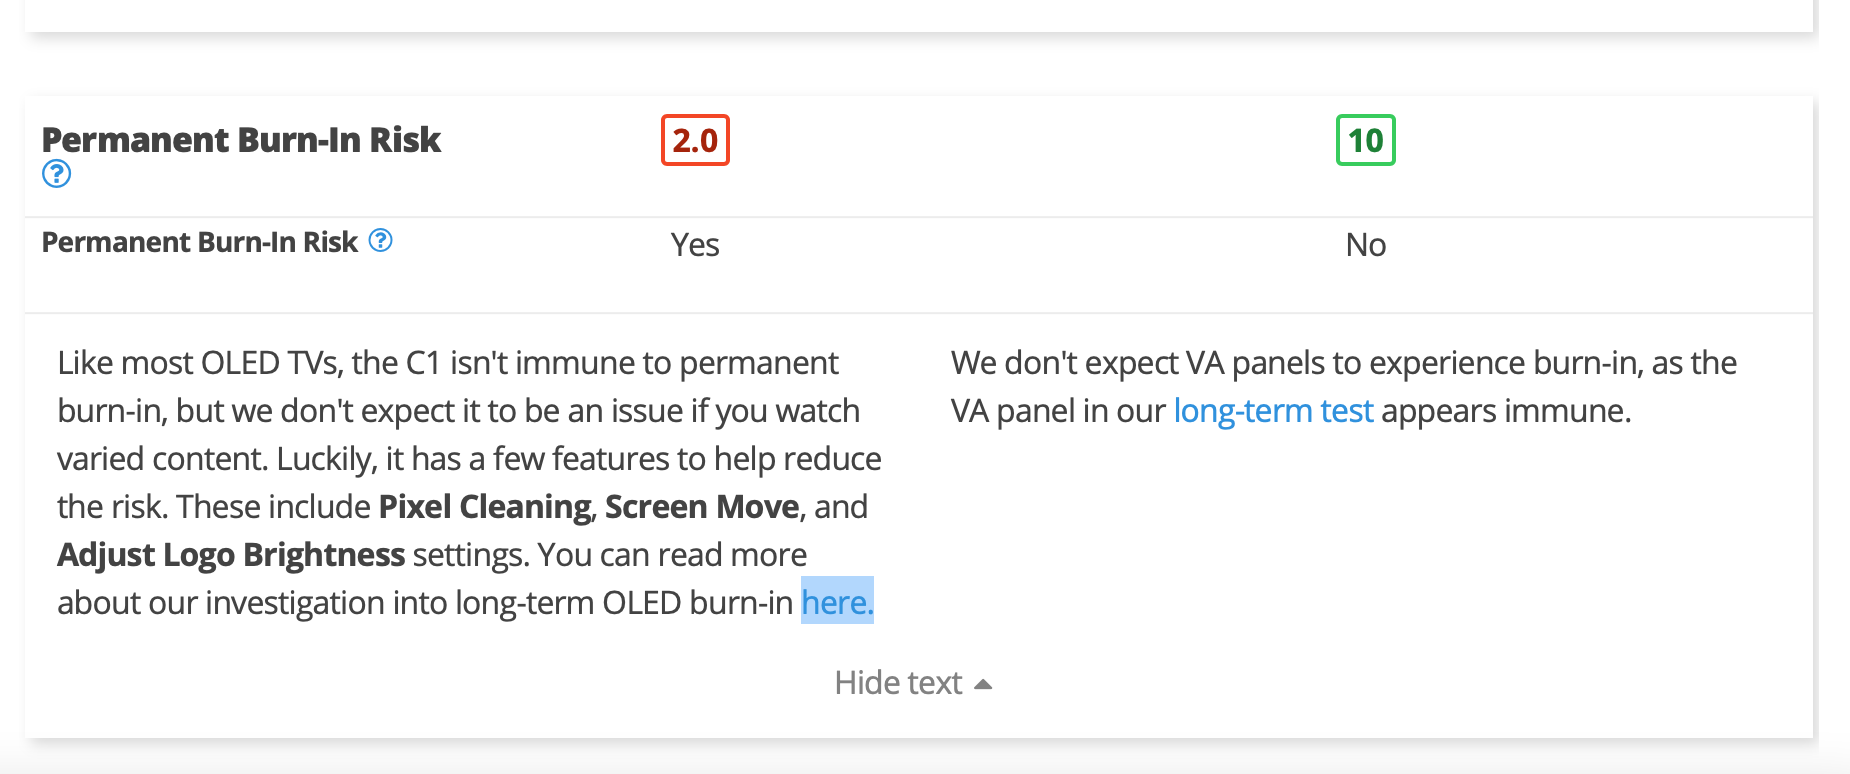Click the red 2.0 score box
The image size is (1850, 774).
coord(695,140)
